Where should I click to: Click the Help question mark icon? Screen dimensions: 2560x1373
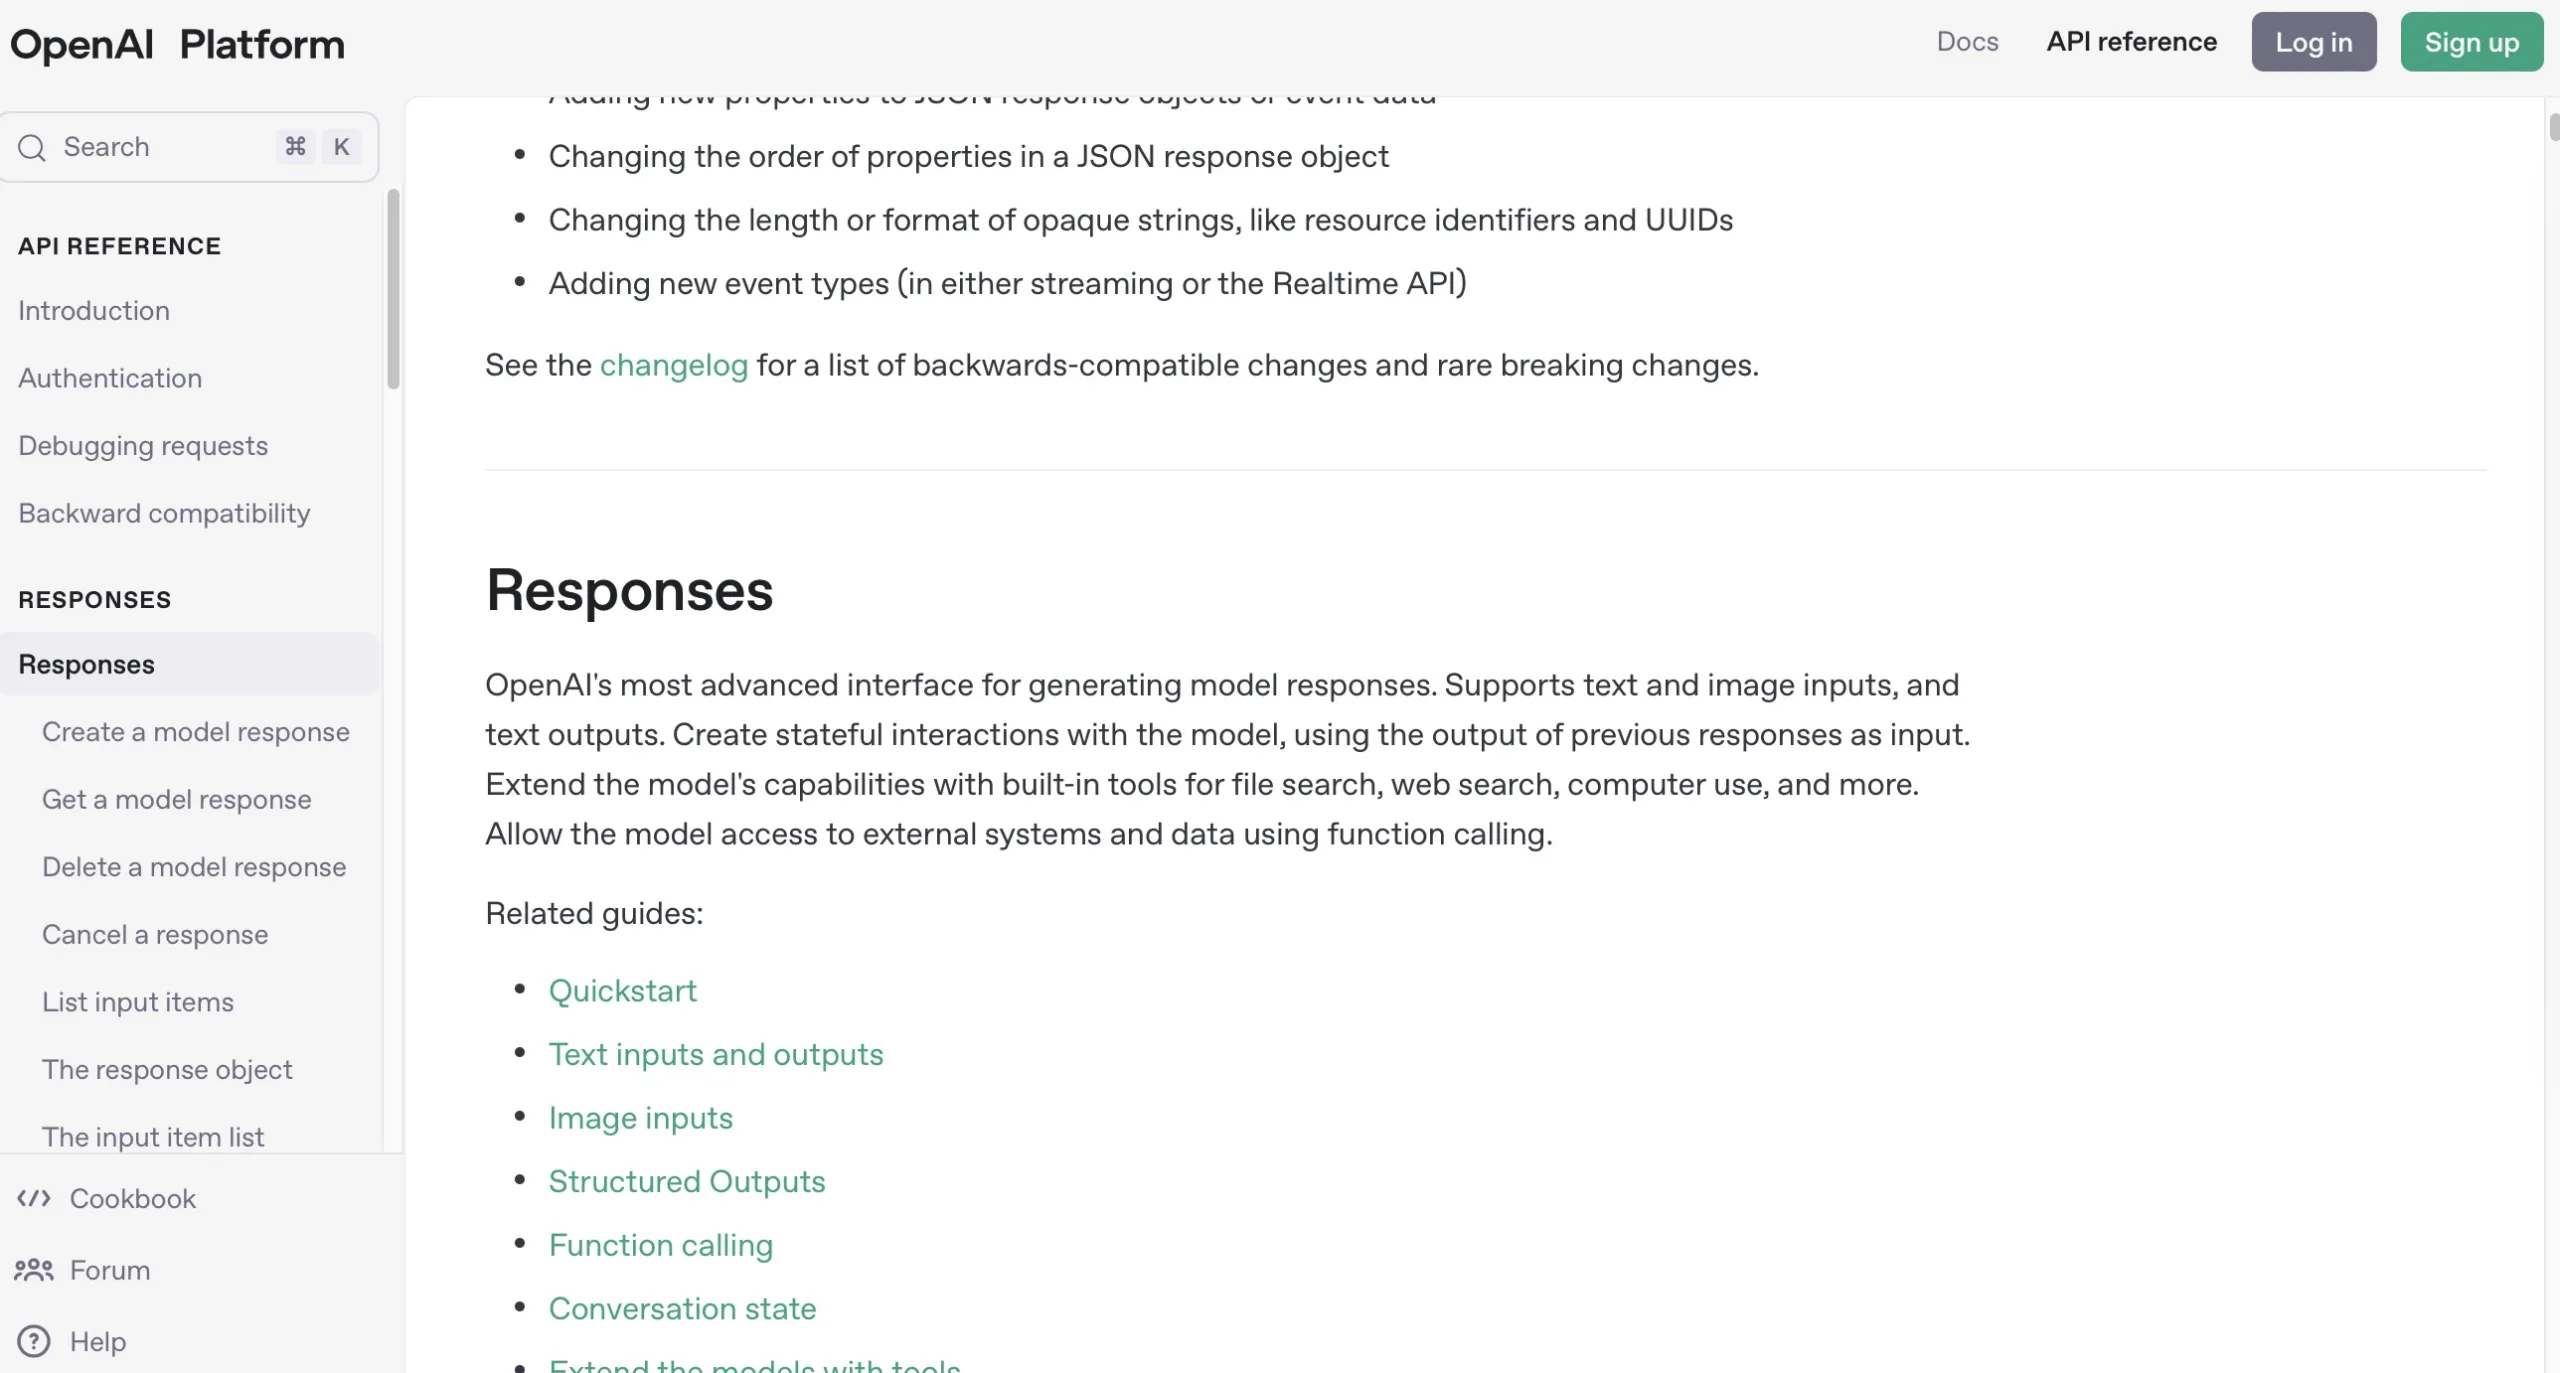34,1341
